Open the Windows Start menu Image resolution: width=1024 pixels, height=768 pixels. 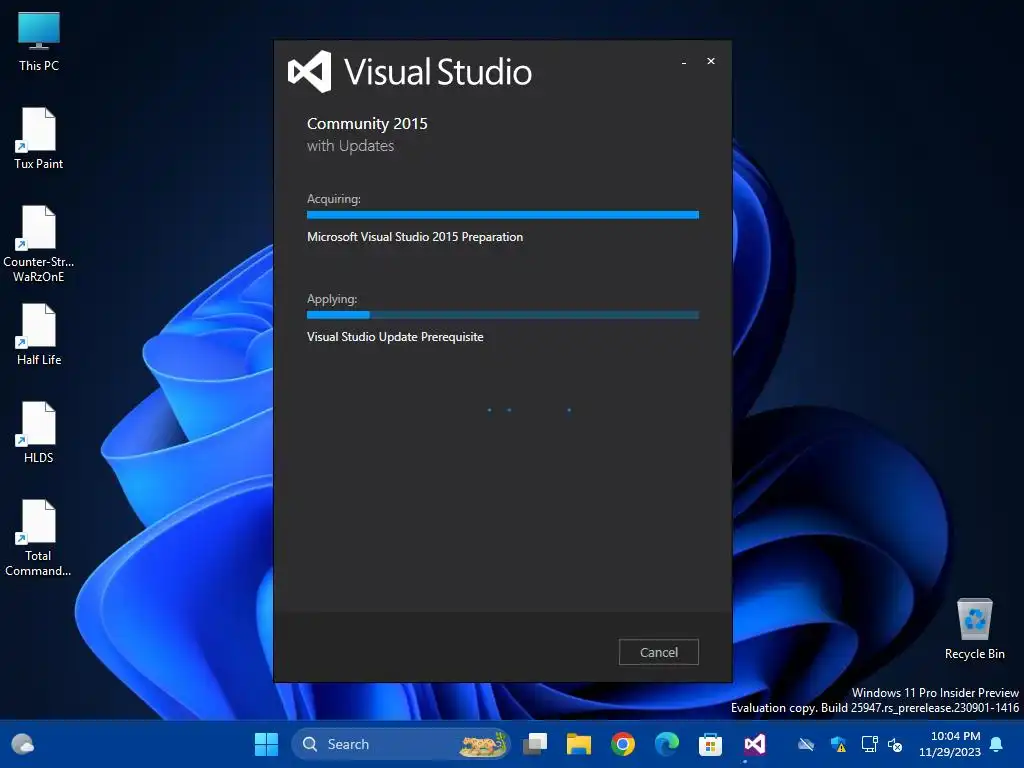(x=266, y=744)
